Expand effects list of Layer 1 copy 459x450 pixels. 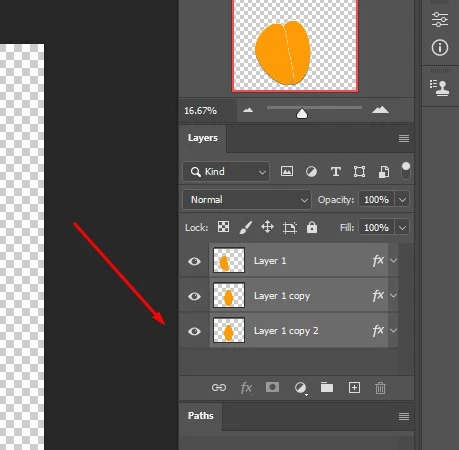tap(393, 295)
